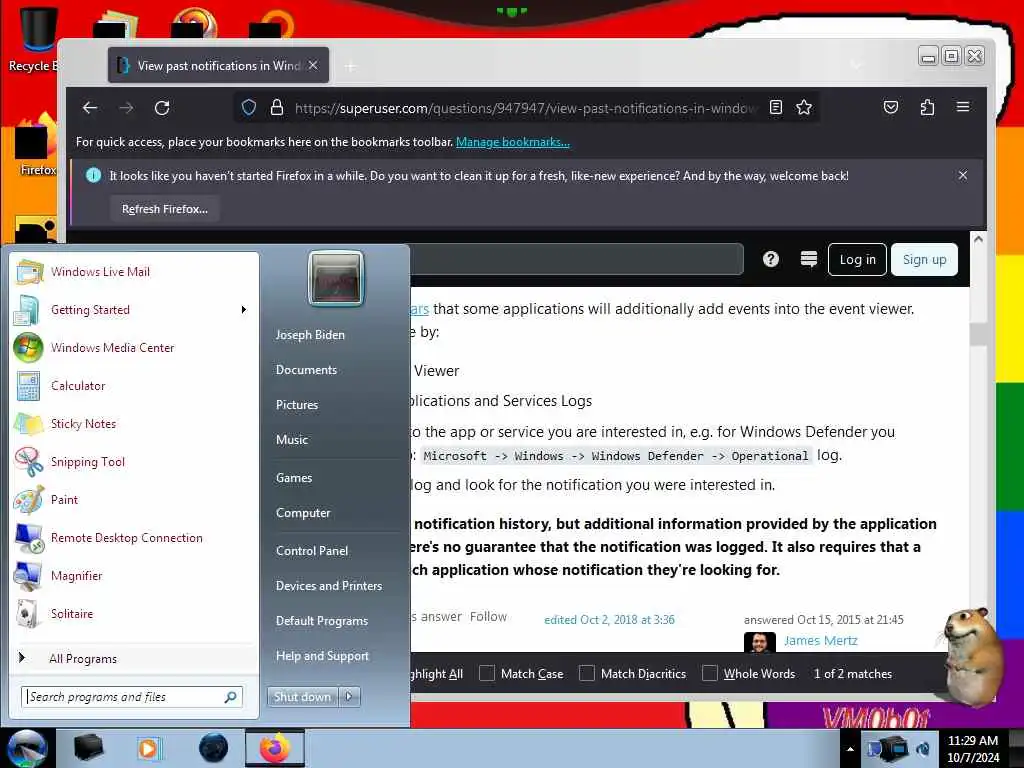Click the taskbar clock showing 11:29 AM

click(x=973, y=749)
